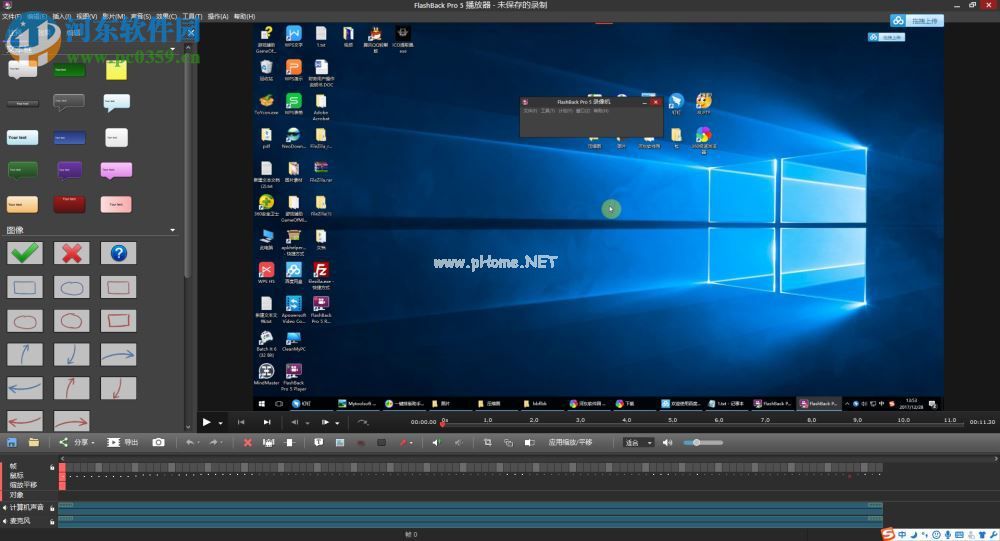The height and width of the screenshot is (541, 1000).
Task: Adjust the volume slider knob
Action: (696, 442)
